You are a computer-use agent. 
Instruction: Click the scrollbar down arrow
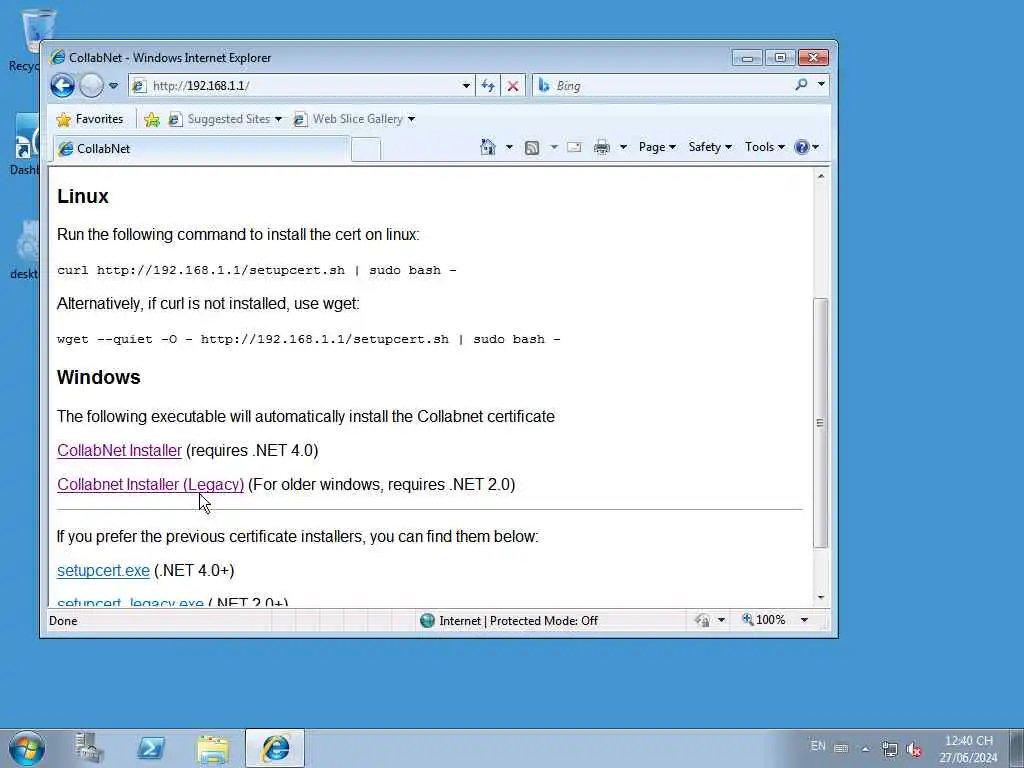pyautogui.click(x=821, y=598)
